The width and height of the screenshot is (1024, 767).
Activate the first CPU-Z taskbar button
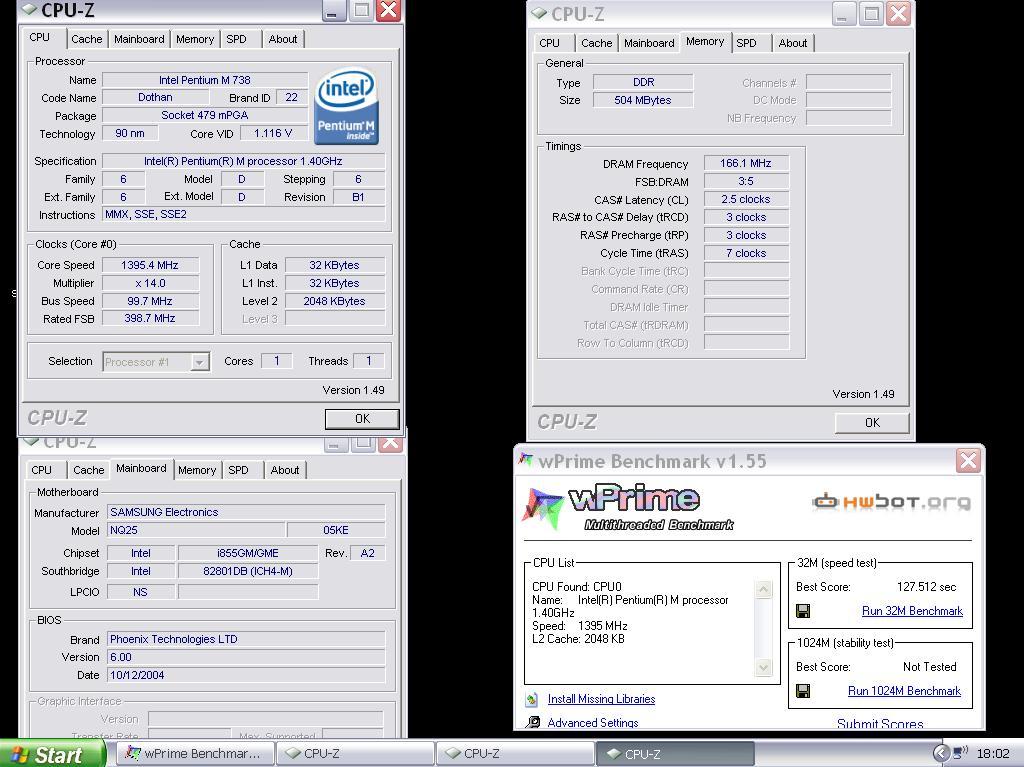355,754
